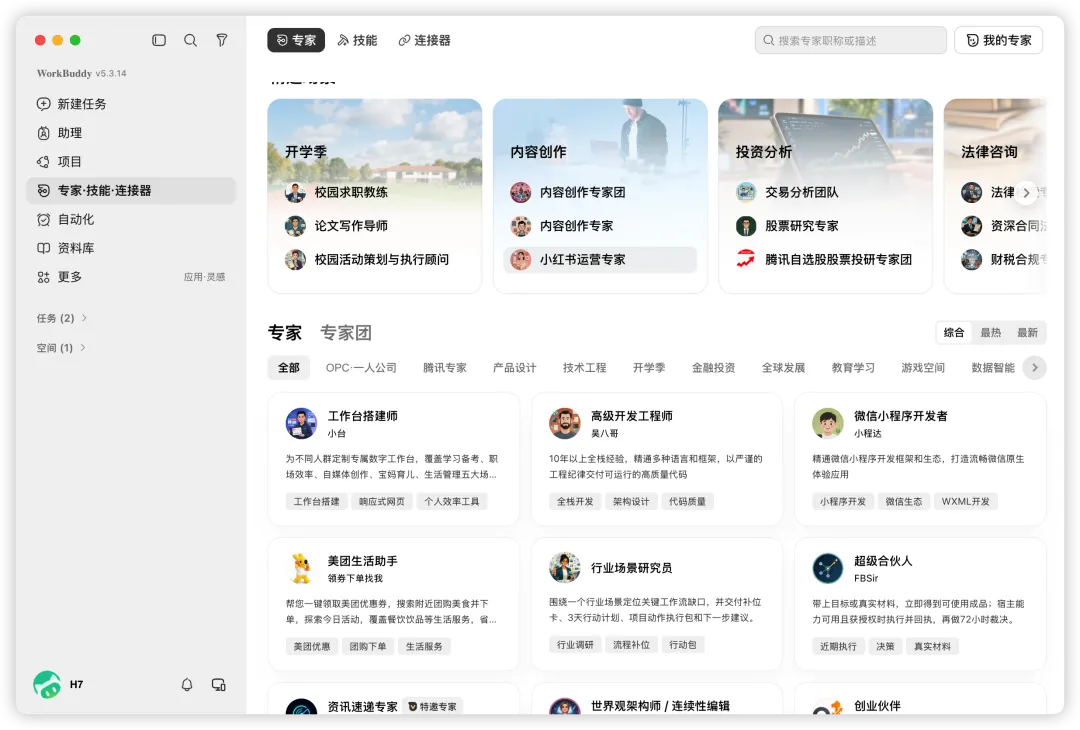
Task: Sort experts by 最热
Action: [990, 333]
